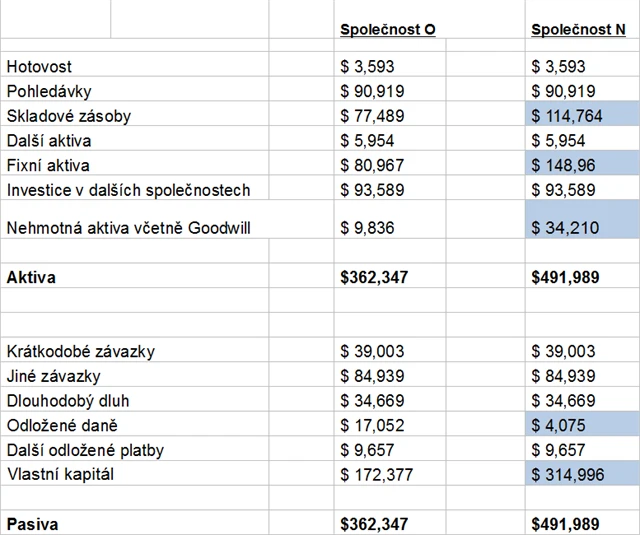Select Nehmotná aktiva včetně Goodwill label
This screenshot has height=535, width=640.
click(128, 228)
